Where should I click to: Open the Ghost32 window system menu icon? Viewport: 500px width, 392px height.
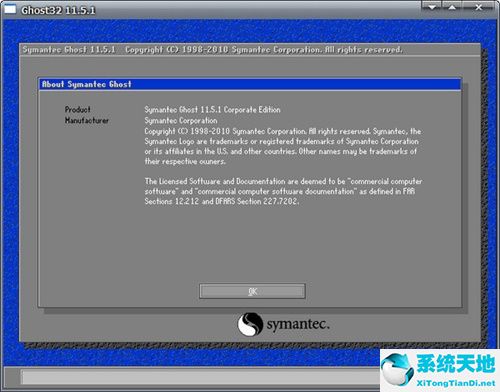click(x=10, y=9)
